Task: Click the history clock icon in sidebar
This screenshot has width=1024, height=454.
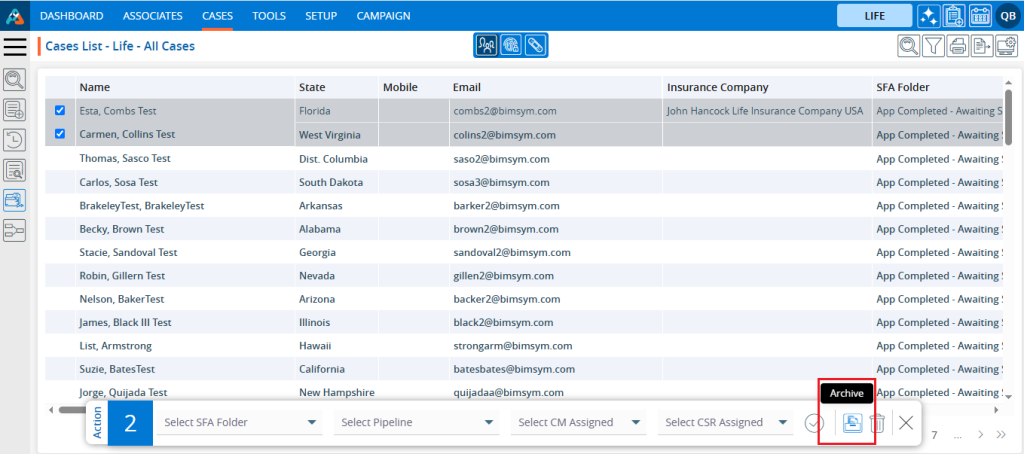Action: point(15,140)
